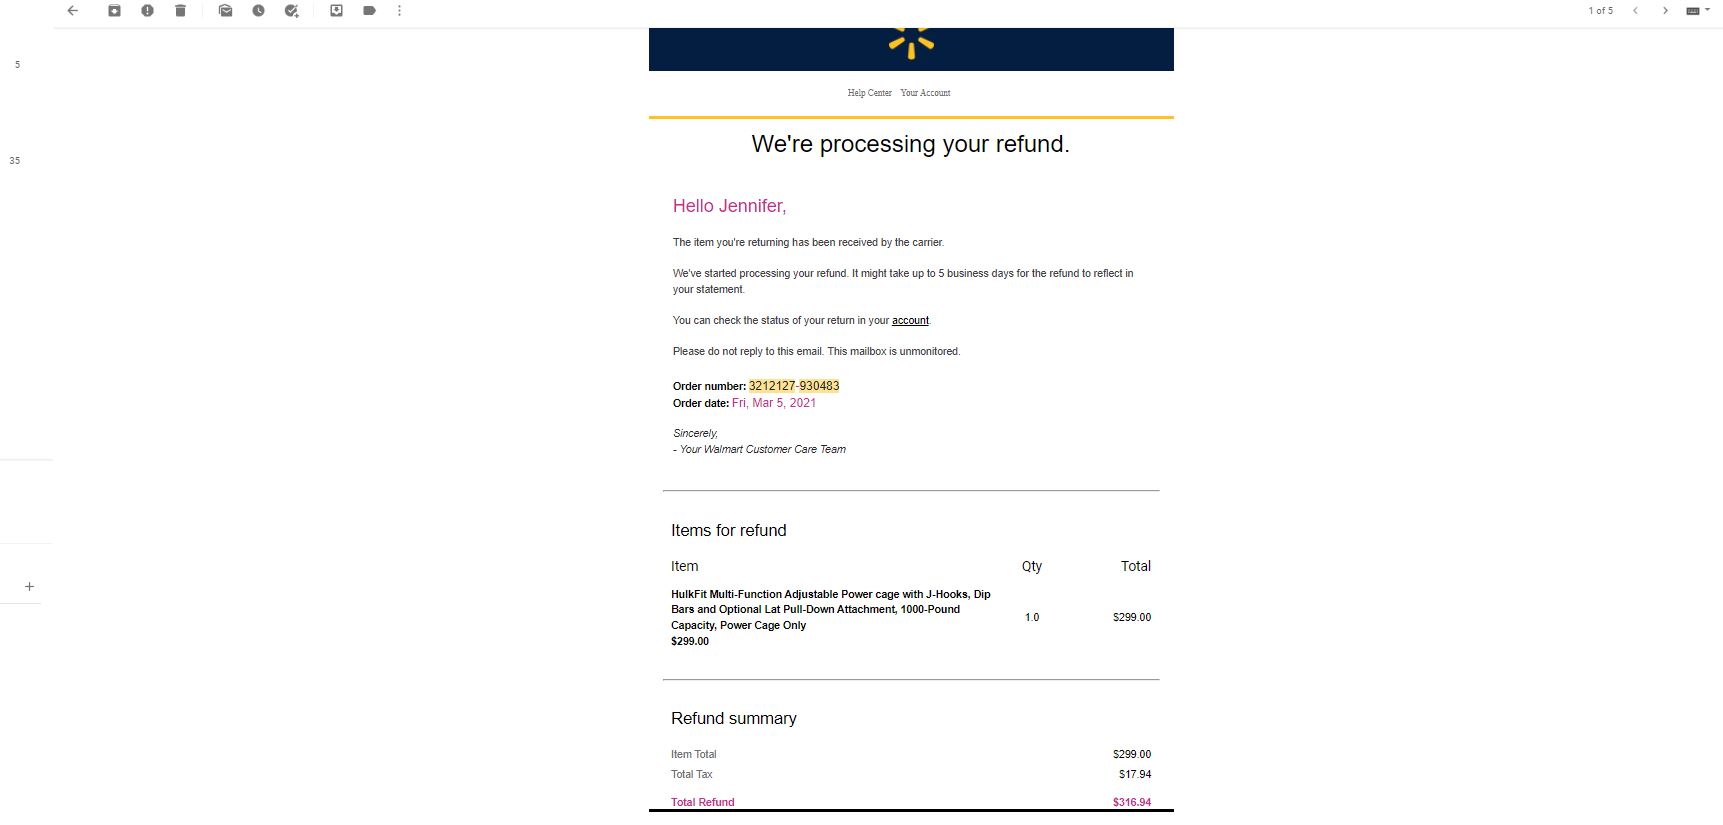Delete the email with the trash icon
The image size is (1723, 825).
(180, 11)
